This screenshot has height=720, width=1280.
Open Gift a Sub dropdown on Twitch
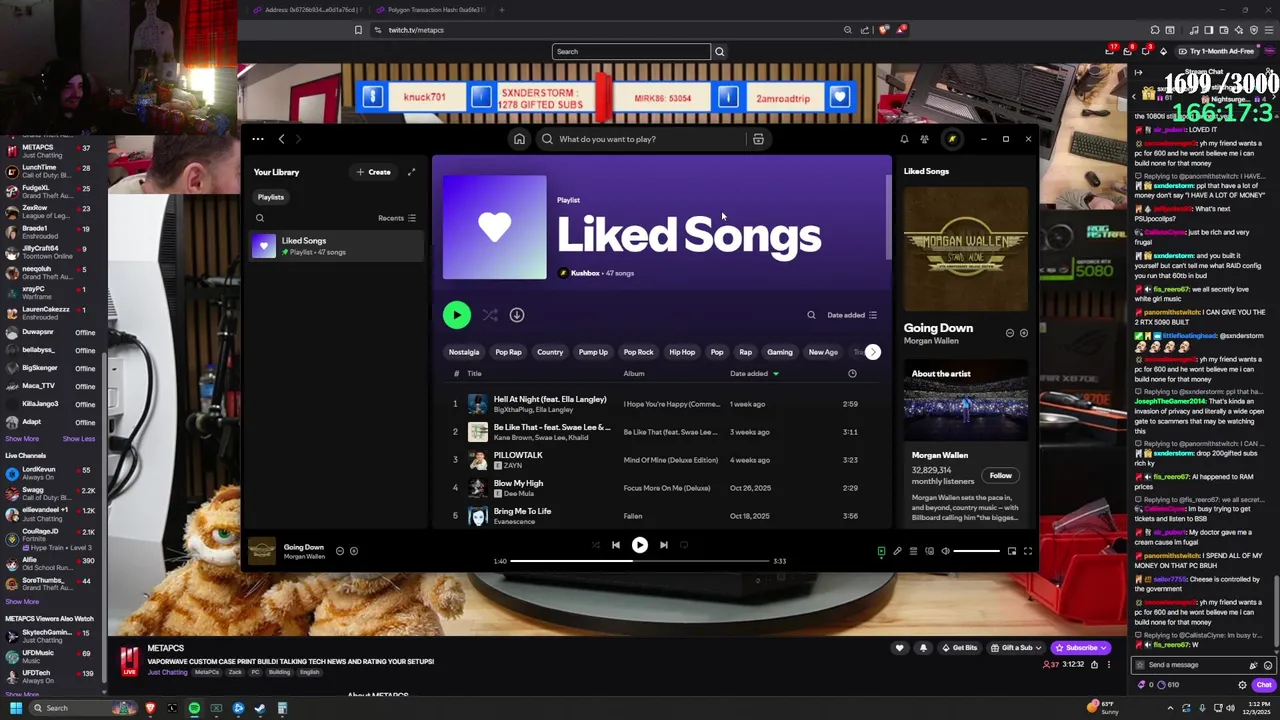pyautogui.click(x=1016, y=648)
